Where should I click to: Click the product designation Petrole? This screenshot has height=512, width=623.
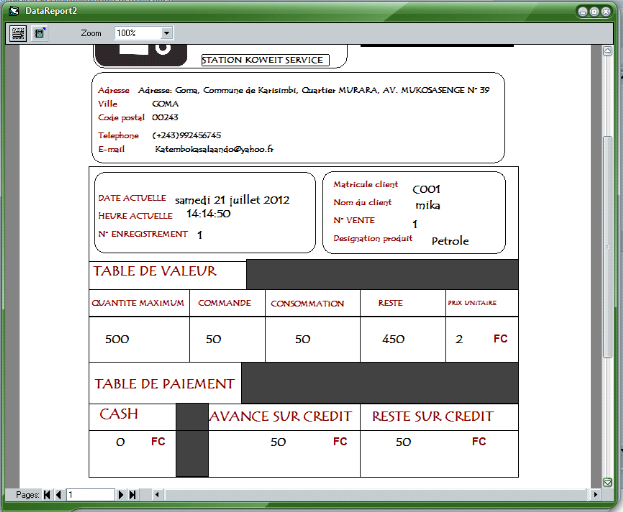(450, 241)
